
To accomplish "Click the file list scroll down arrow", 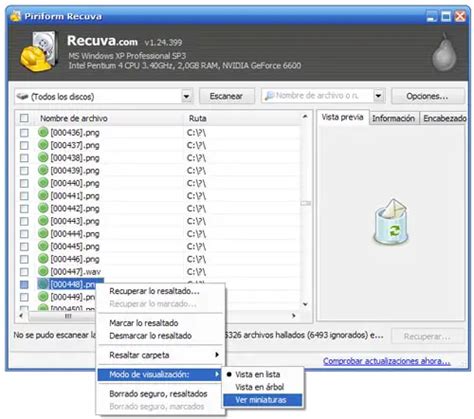I will point(305,304).
